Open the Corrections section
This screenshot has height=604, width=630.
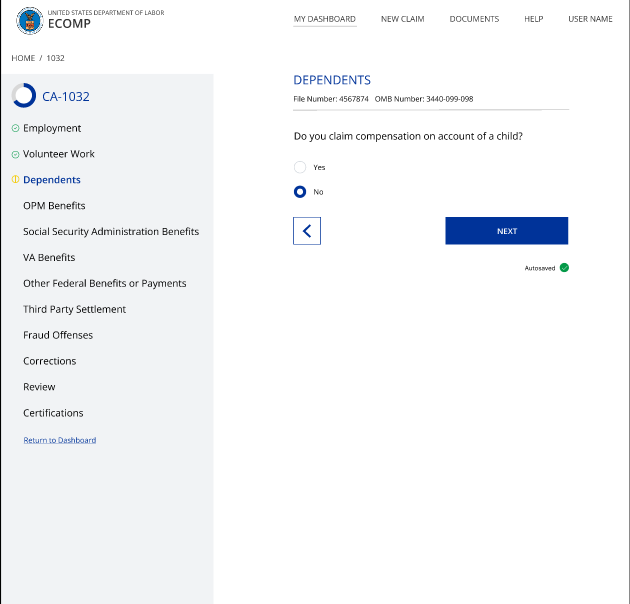click(x=49, y=361)
